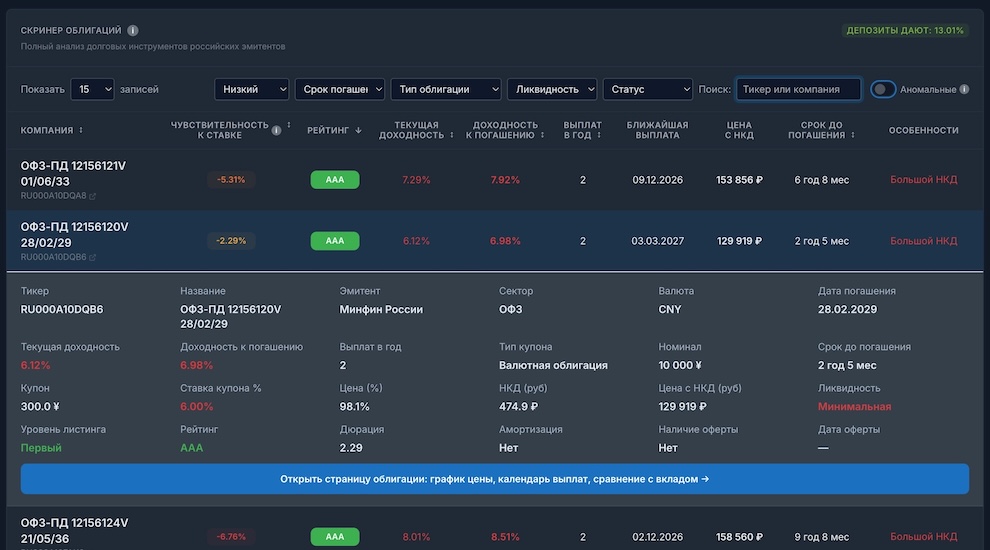This screenshot has width=990, height=550.
Task: Click the info icon next to Аномальные
Action: 964,89
